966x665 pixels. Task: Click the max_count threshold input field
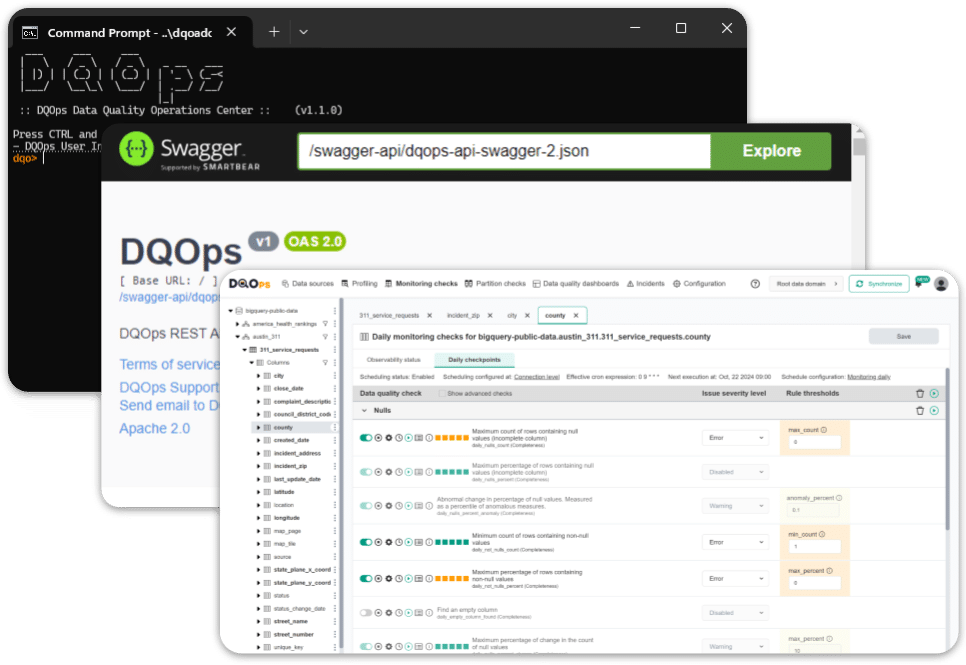(814, 442)
